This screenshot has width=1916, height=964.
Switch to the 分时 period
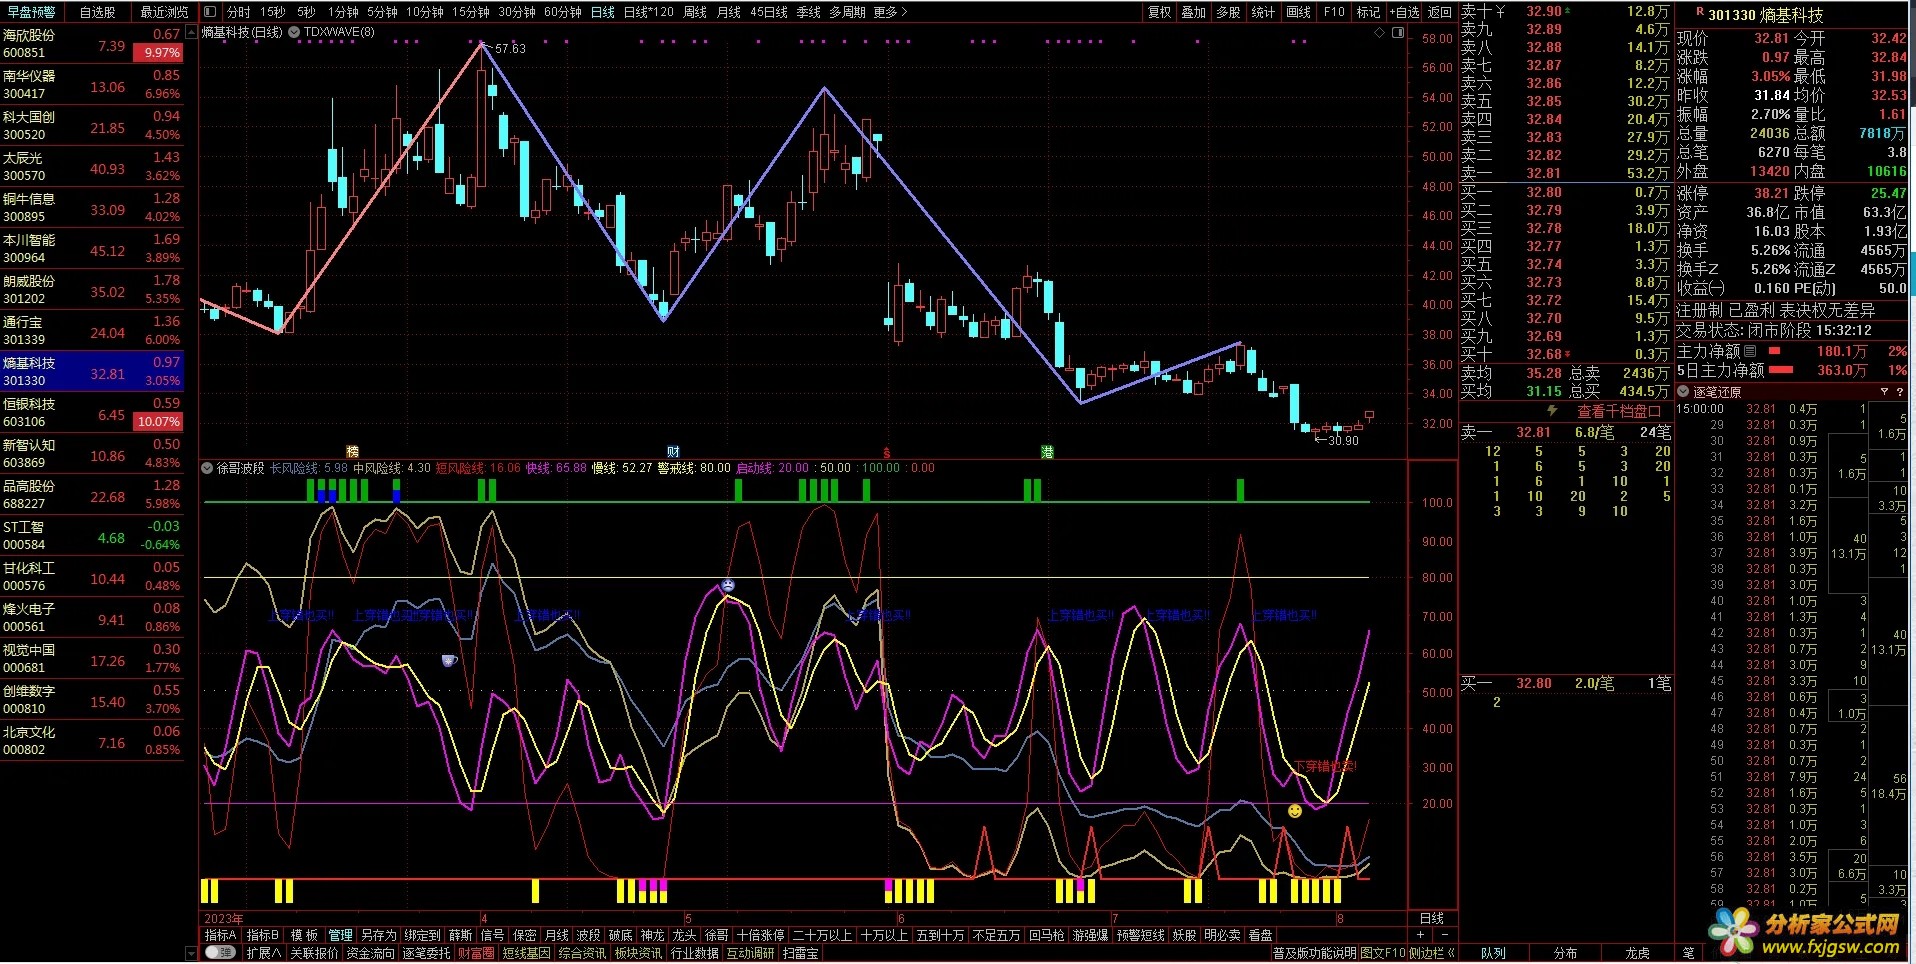[238, 12]
